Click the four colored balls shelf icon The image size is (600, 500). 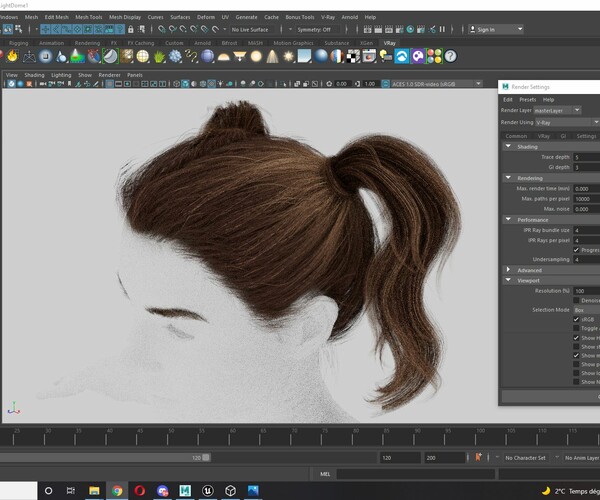tap(434, 56)
